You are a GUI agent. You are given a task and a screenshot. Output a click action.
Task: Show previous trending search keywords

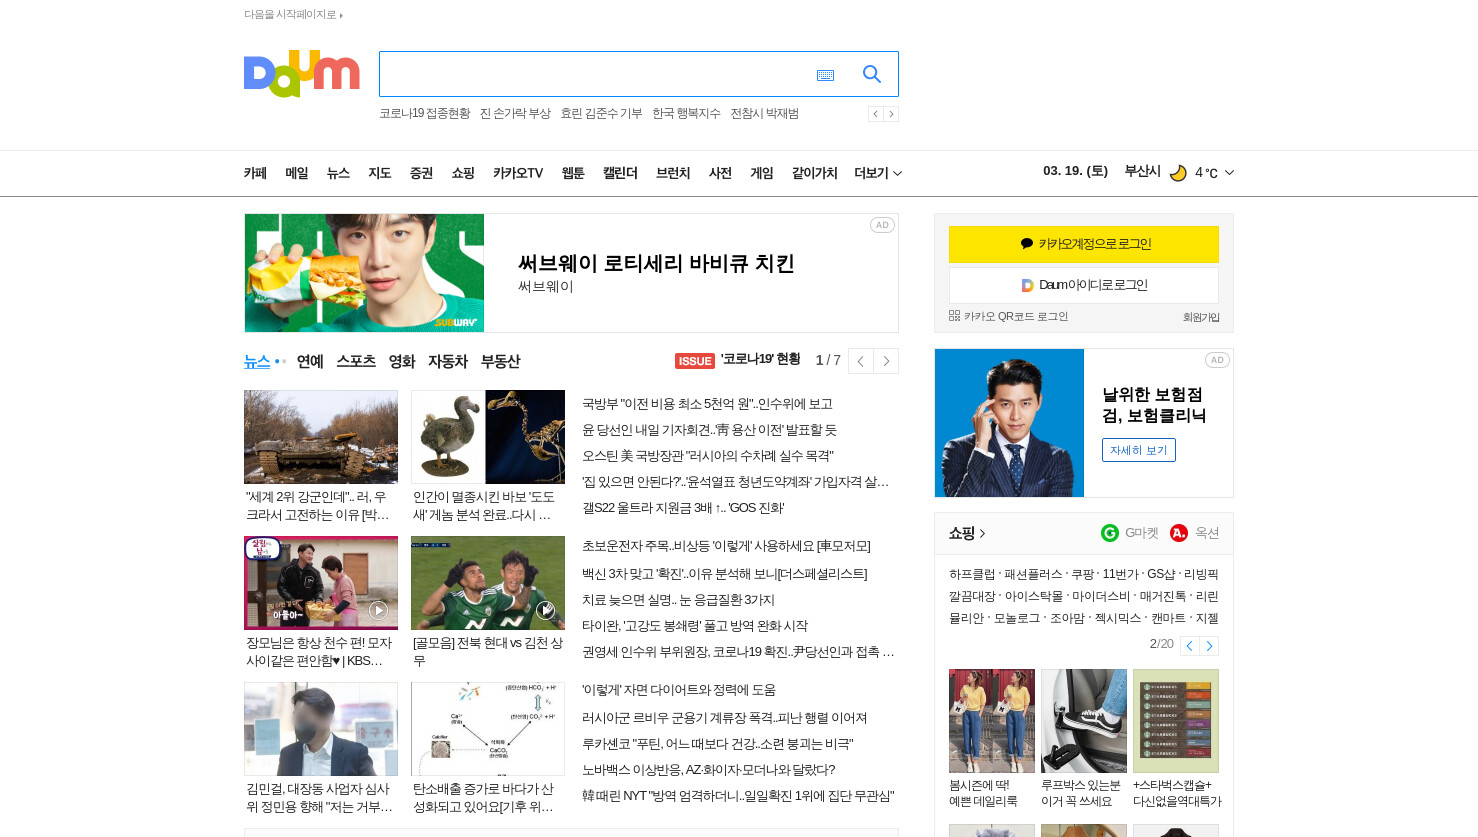[875, 114]
